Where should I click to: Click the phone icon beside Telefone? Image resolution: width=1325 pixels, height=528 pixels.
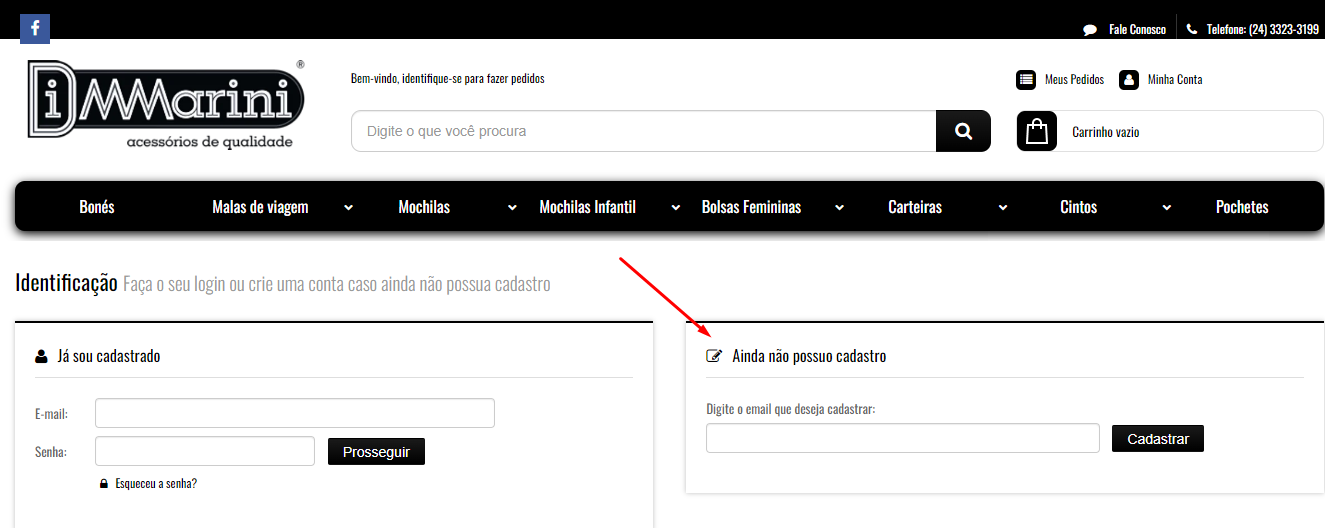coord(1192,30)
